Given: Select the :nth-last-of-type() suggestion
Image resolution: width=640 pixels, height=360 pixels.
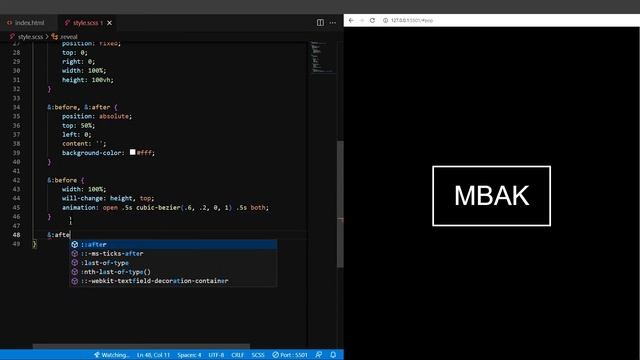Looking at the screenshot, I should click(x=173, y=272).
